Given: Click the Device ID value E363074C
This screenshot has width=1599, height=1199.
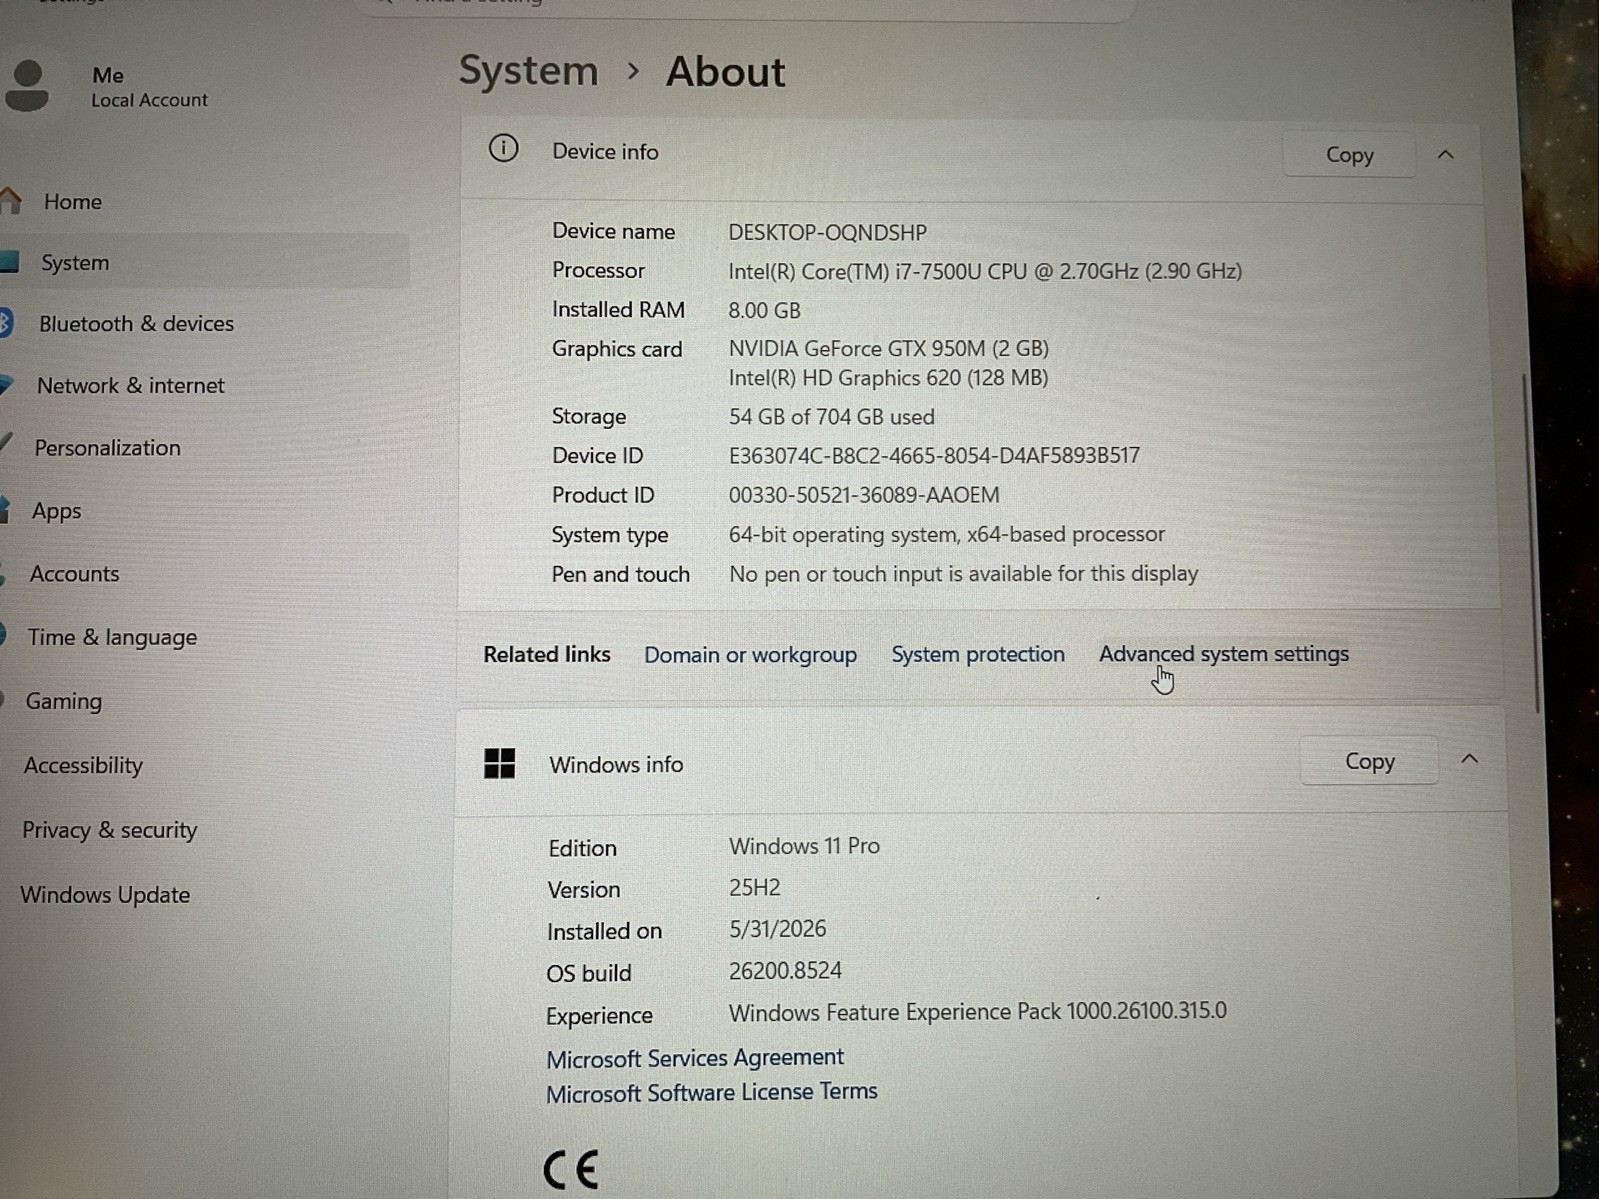Looking at the screenshot, I should tap(934, 455).
